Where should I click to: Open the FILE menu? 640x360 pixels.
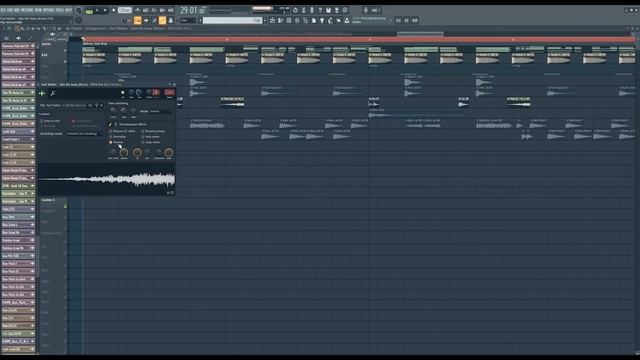(x=3, y=10)
